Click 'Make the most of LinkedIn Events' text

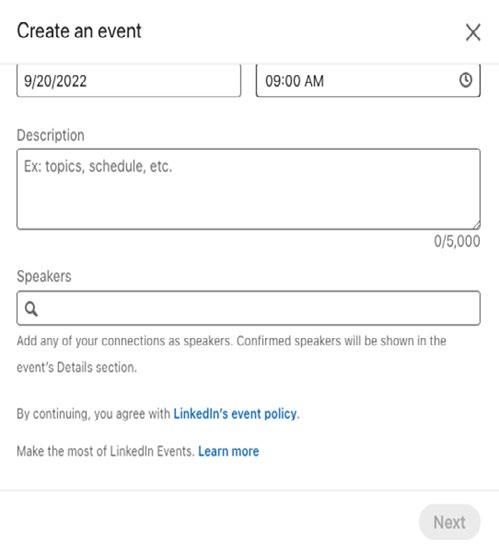tap(106, 451)
